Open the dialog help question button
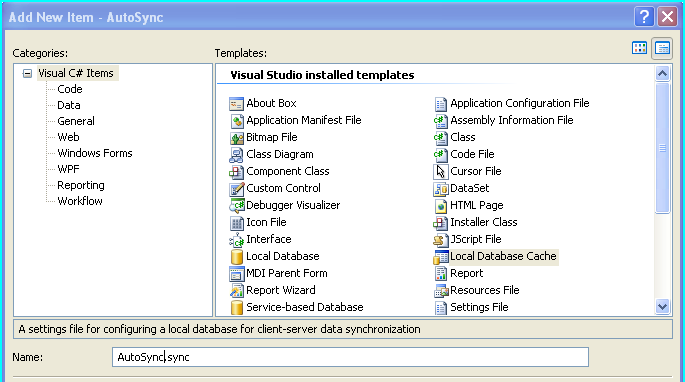This screenshot has height=382, width=685. click(644, 17)
